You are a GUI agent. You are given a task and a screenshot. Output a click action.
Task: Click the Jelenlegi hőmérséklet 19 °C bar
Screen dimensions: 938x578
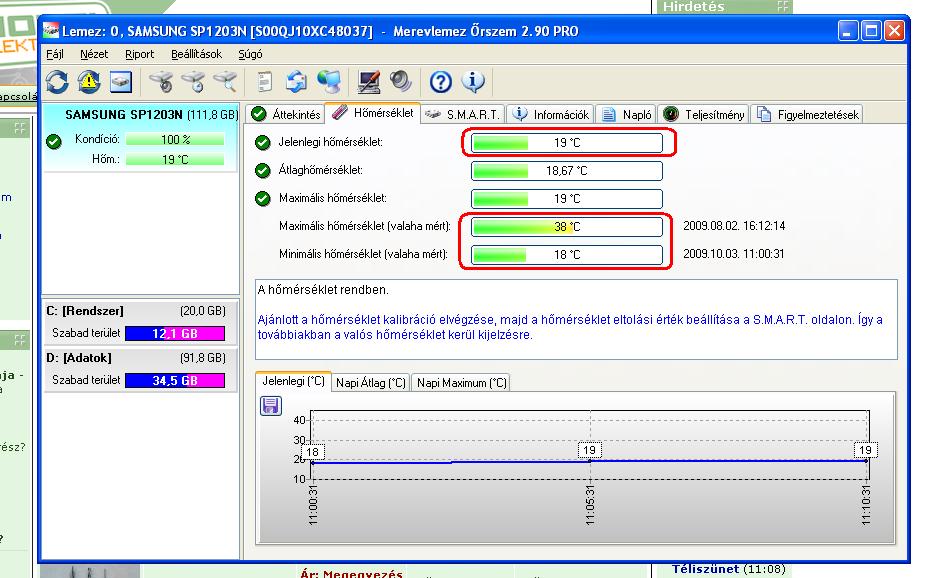pyautogui.click(x=567, y=143)
